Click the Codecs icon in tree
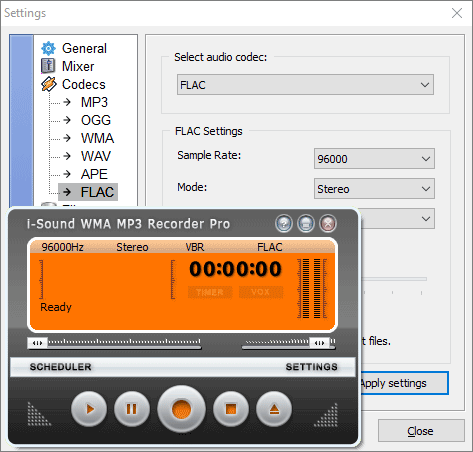This screenshot has width=473, height=452. point(49,84)
